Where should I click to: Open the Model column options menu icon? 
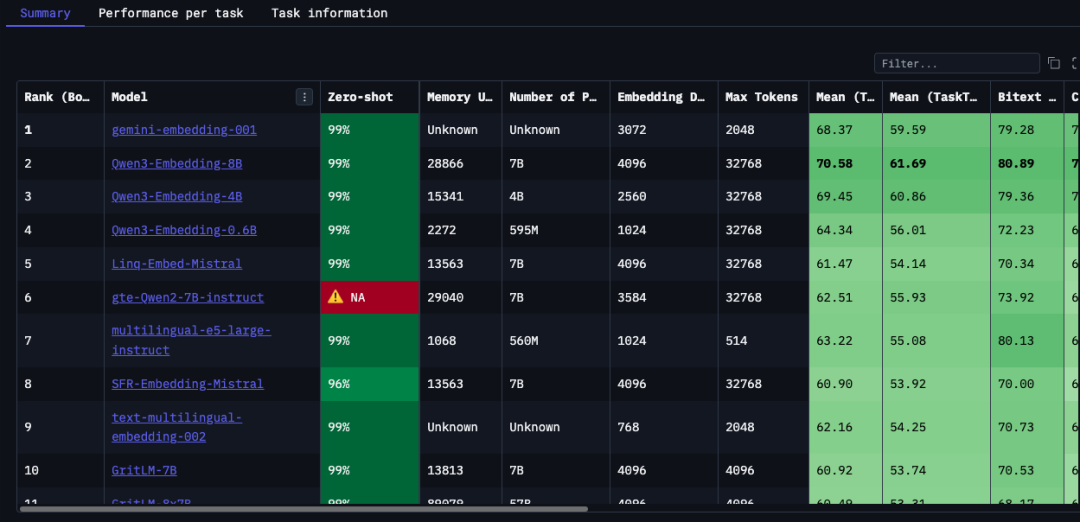pyautogui.click(x=304, y=97)
